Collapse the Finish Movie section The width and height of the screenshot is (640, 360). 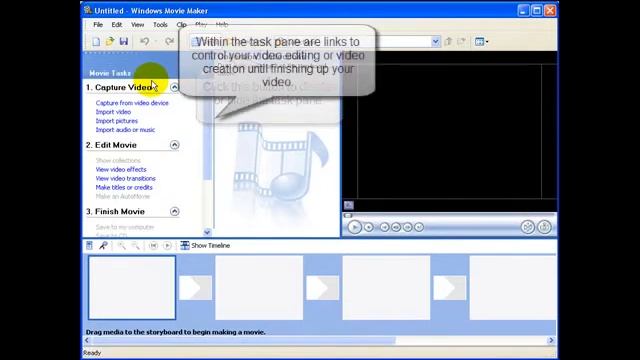pos(174,211)
